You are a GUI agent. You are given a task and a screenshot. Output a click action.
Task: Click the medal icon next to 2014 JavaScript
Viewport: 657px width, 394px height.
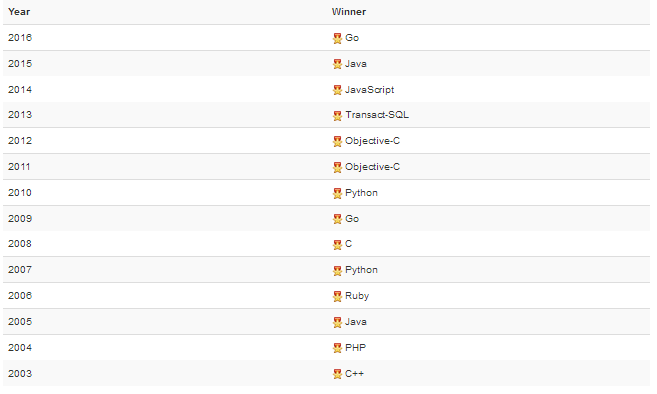[337, 90]
